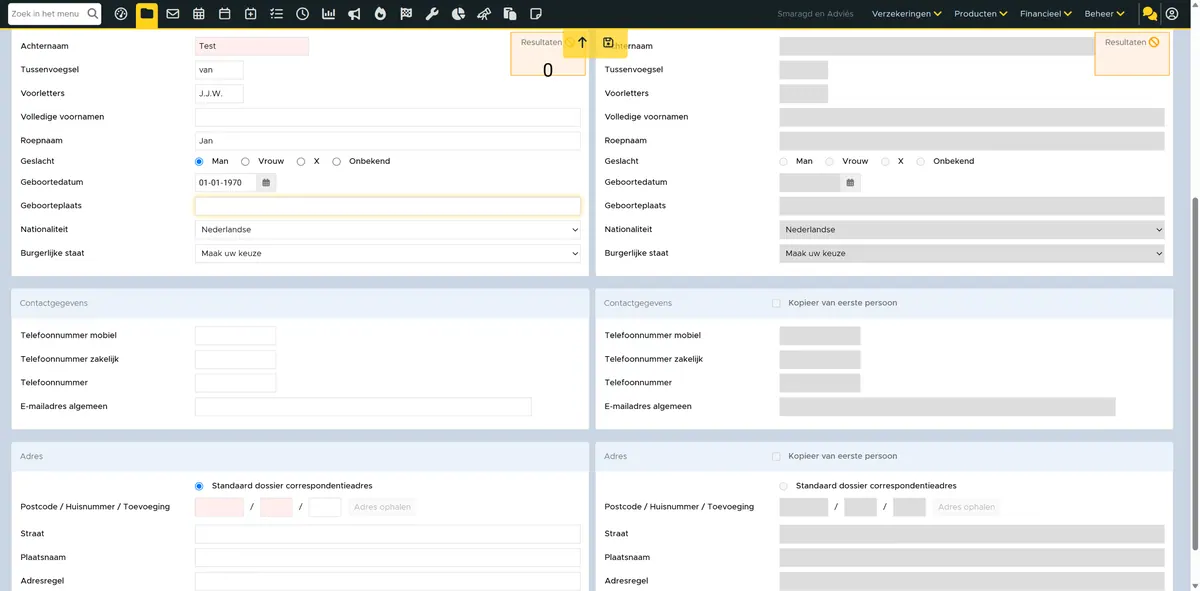Tick Kopieer van eerste persoon under Contactgegevens
Screen dimensions: 1200x591
click(x=776, y=303)
